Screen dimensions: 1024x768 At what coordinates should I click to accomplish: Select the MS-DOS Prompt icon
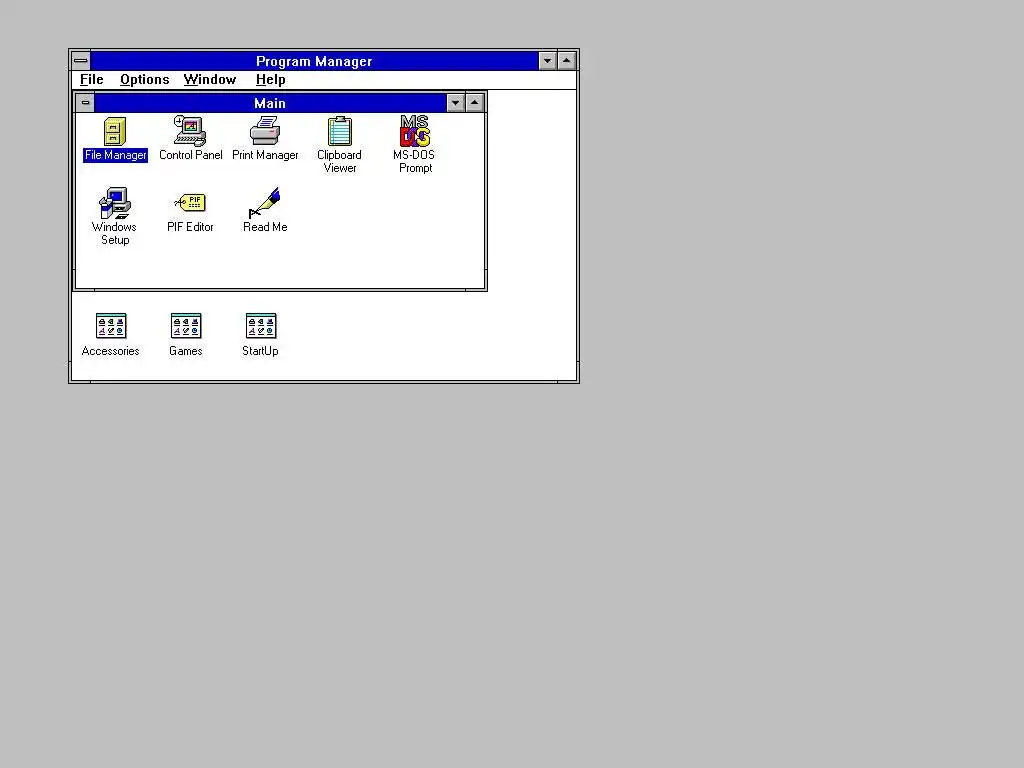[415, 131]
